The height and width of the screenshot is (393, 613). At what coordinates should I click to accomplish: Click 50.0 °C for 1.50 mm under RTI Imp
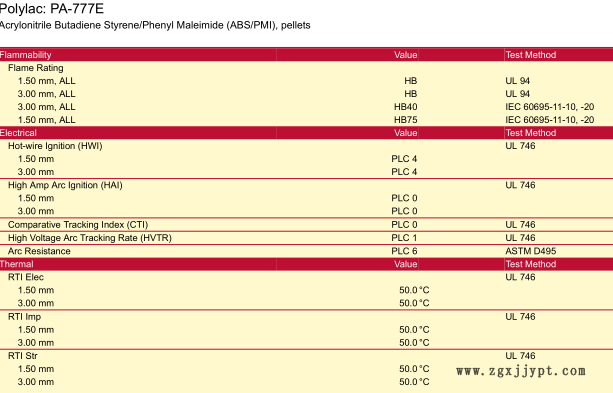tap(414, 330)
